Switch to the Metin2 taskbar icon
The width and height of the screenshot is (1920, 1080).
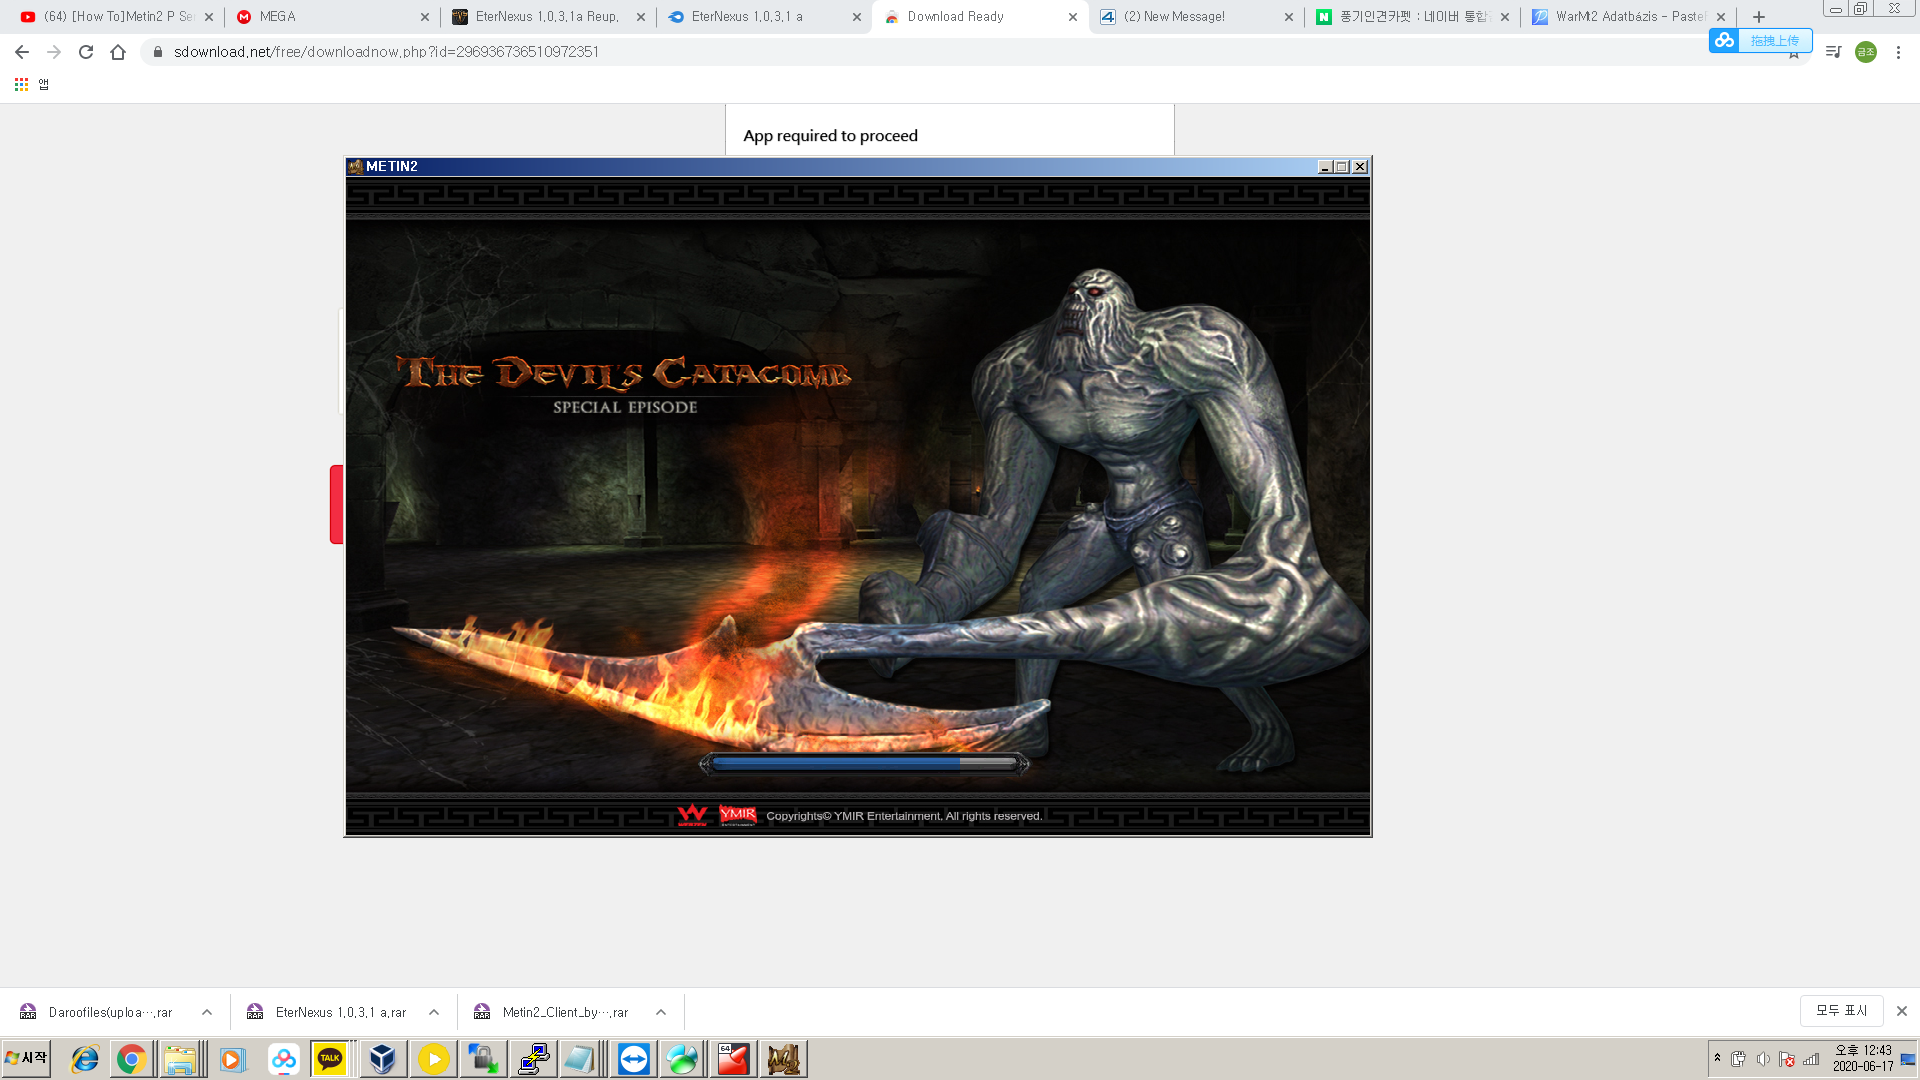click(783, 1059)
